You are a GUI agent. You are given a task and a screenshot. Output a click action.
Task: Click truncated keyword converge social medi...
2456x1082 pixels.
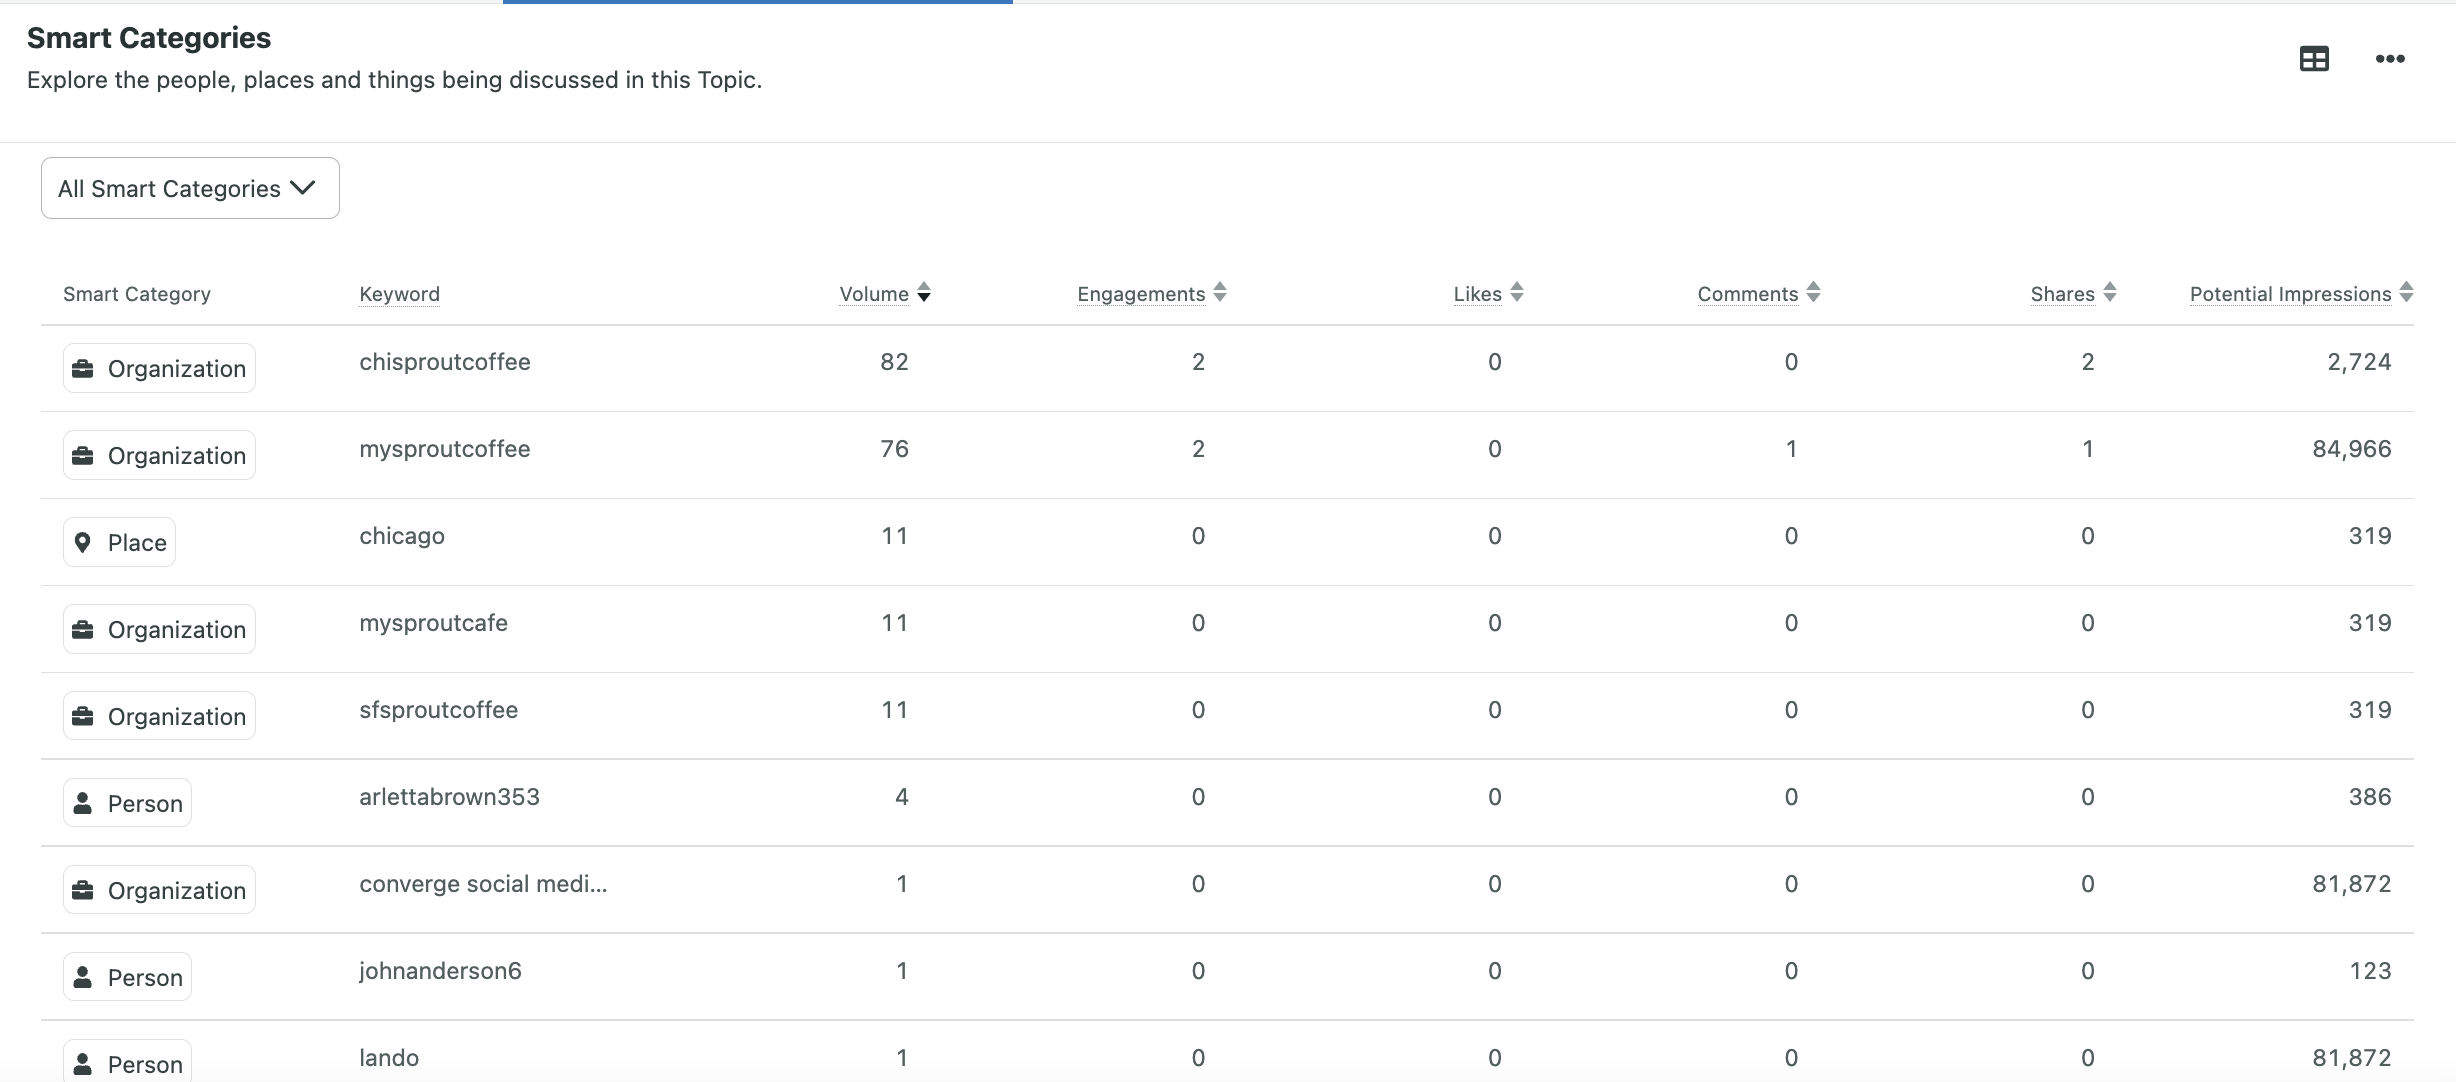[483, 884]
